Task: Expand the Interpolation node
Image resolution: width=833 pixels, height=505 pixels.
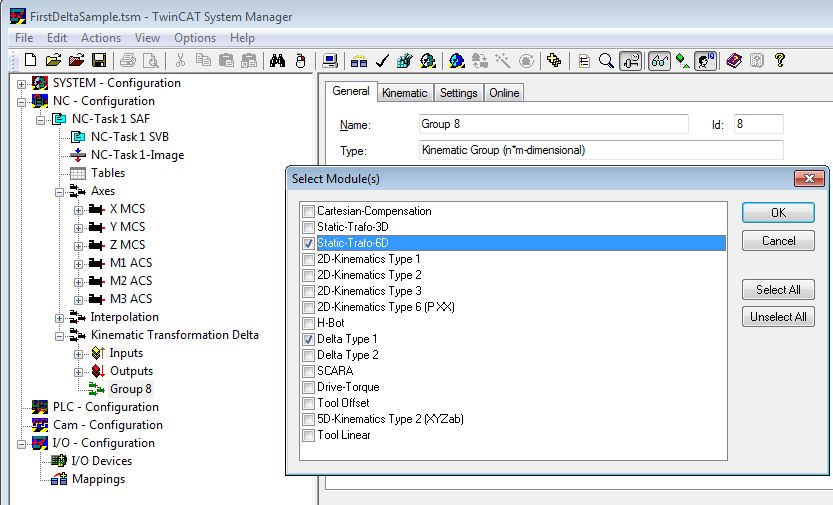Action: [x=60, y=318]
